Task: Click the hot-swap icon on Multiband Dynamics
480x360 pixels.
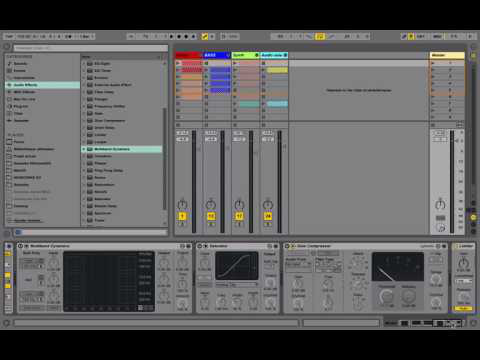Action: pos(182,246)
